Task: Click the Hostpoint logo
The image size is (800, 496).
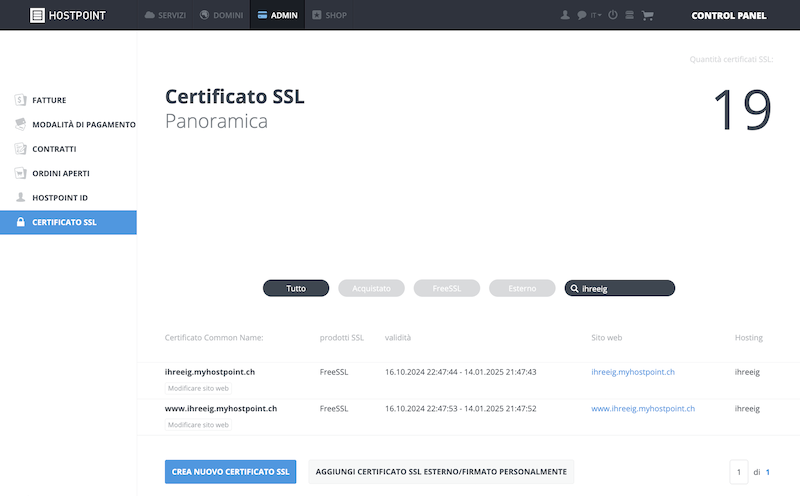Action: point(68,15)
